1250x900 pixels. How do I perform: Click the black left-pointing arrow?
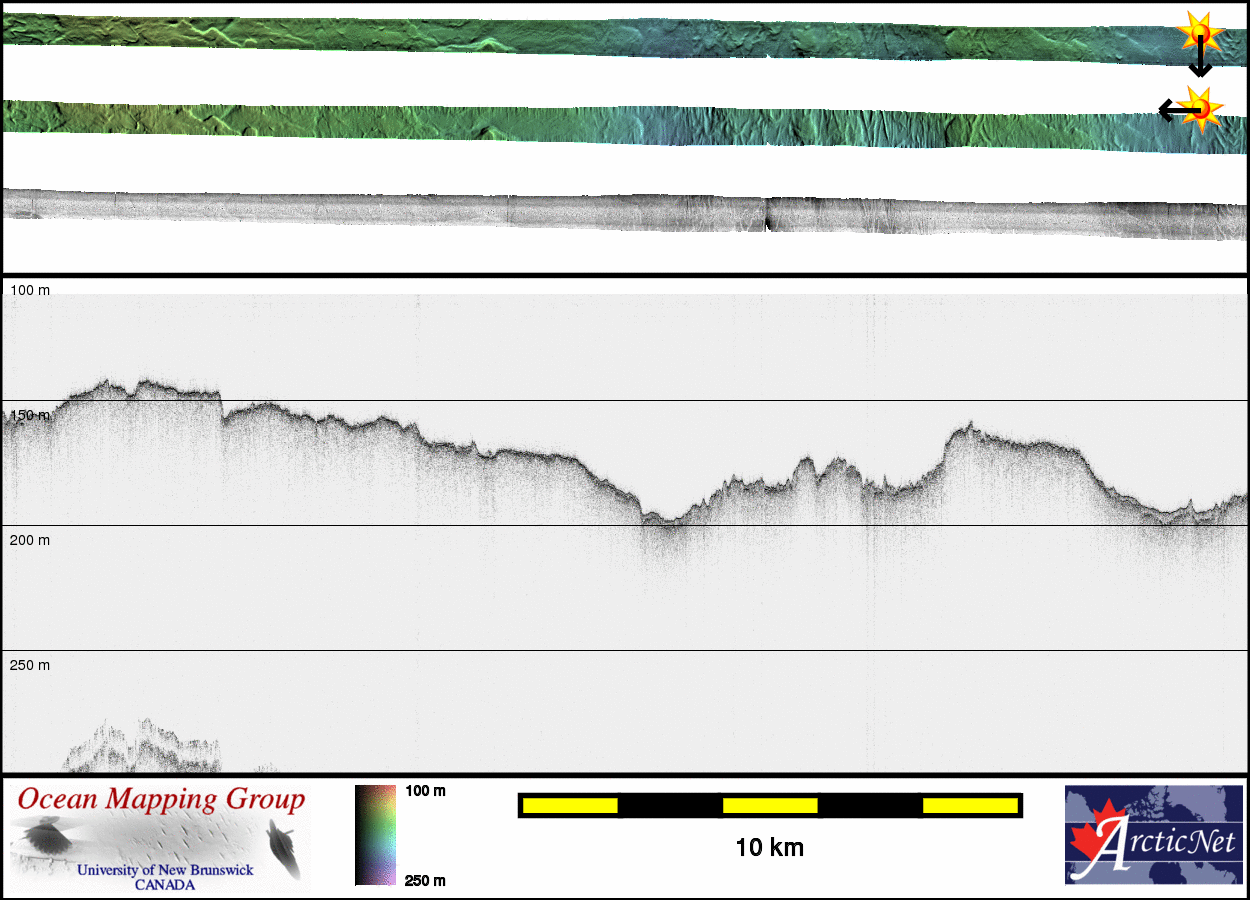tap(1172, 110)
